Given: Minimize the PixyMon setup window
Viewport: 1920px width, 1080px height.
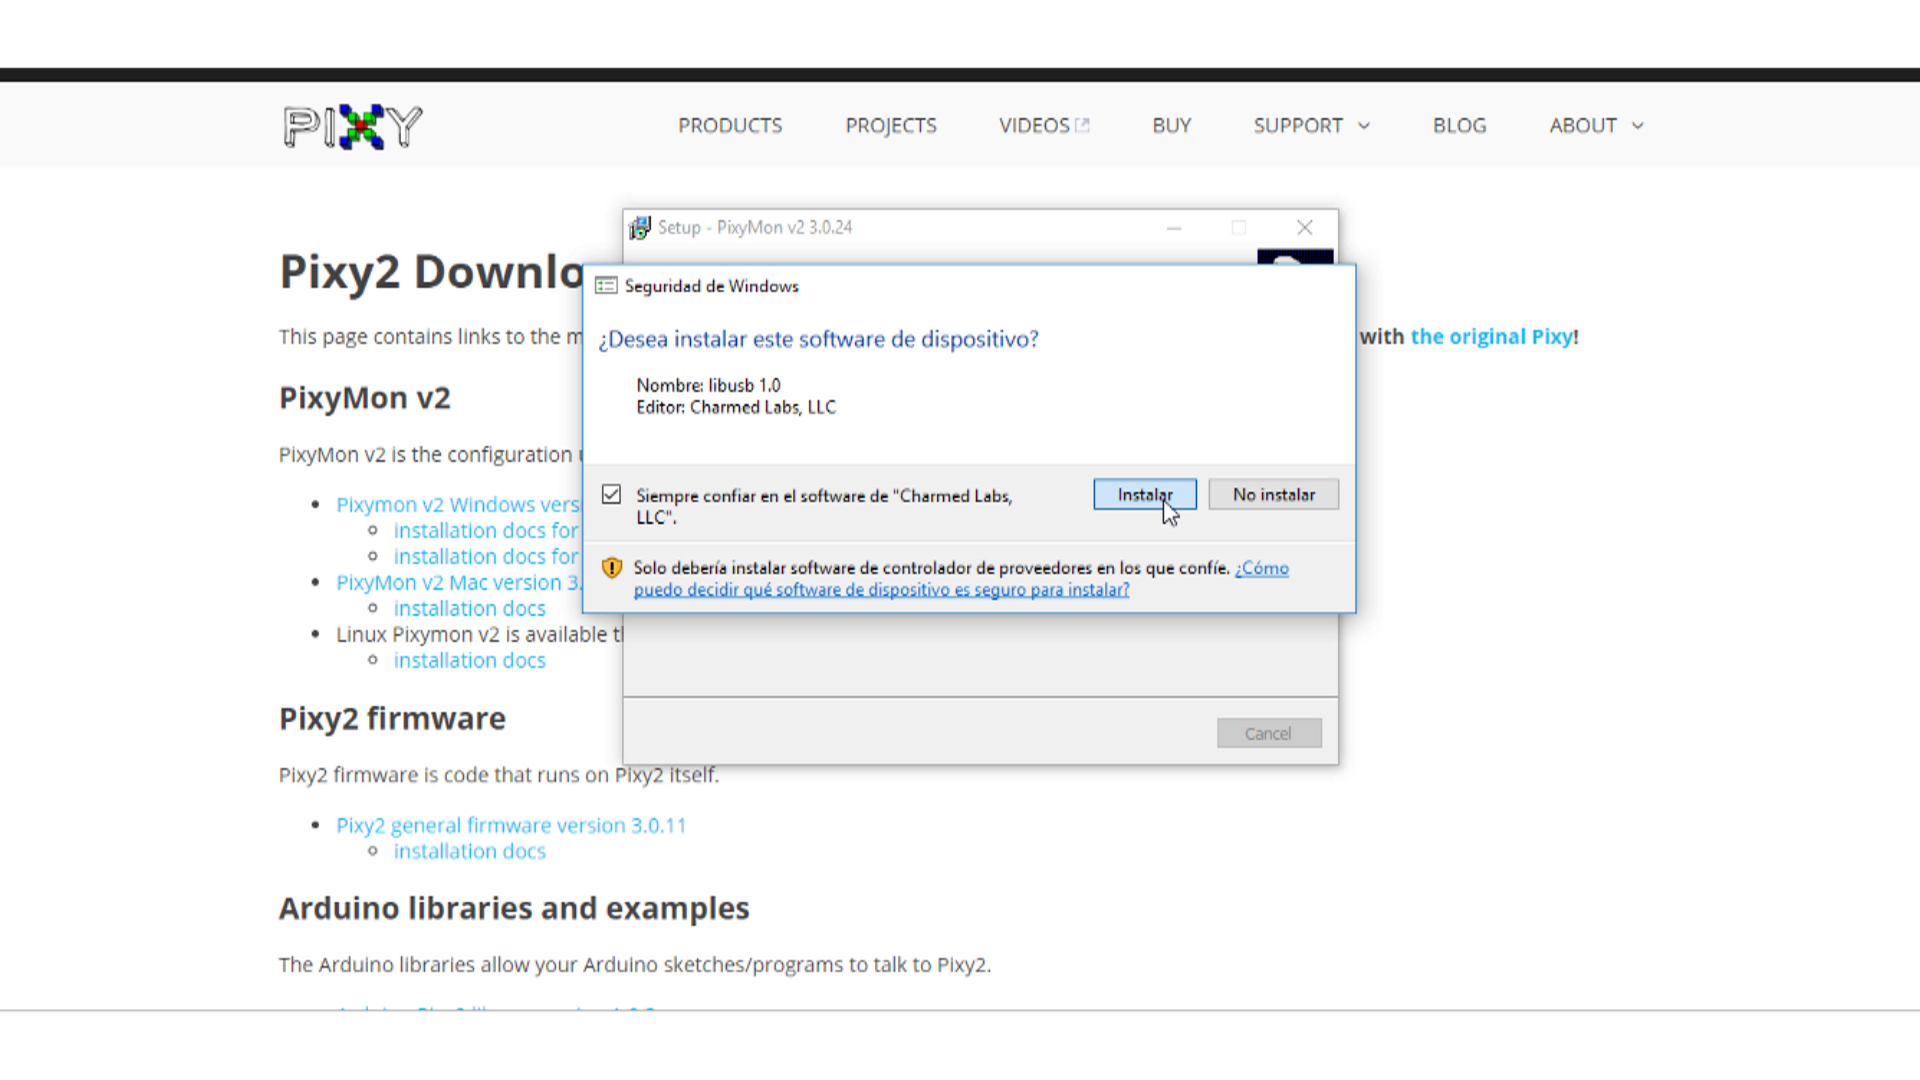Looking at the screenshot, I should click(x=1174, y=228).
